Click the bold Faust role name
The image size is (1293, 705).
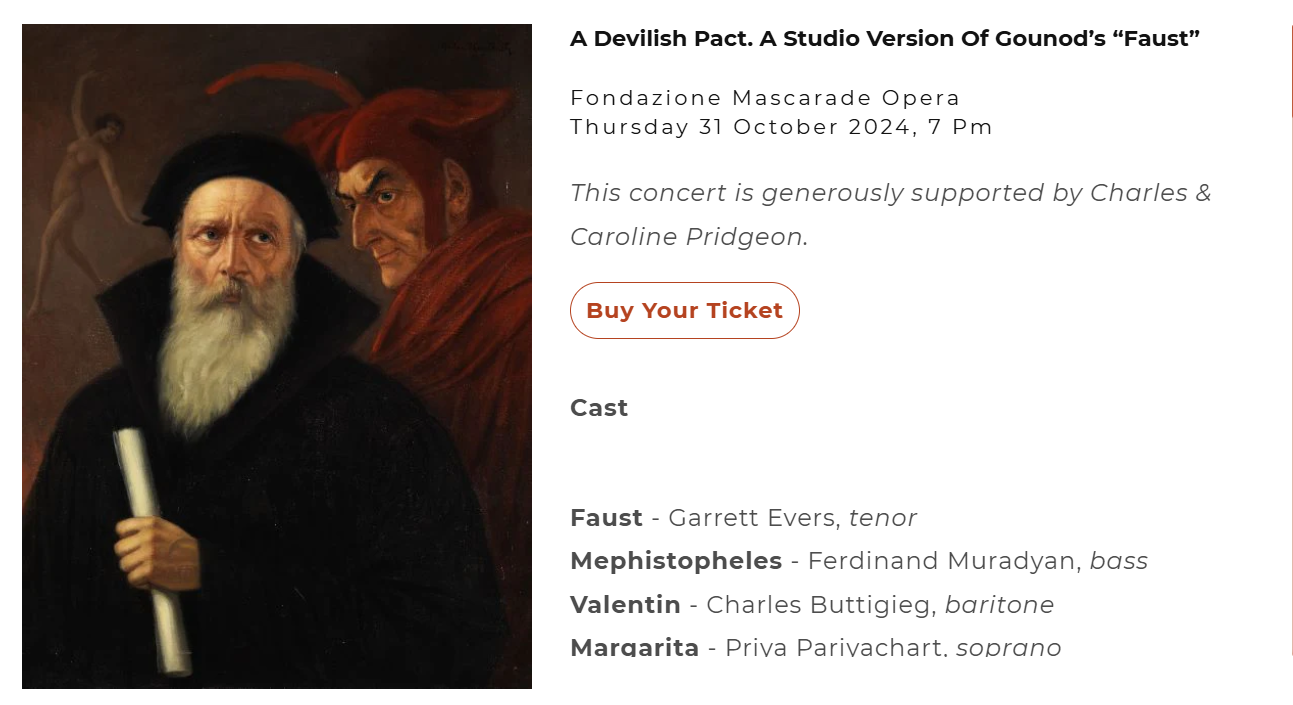[x=606, y=518]
